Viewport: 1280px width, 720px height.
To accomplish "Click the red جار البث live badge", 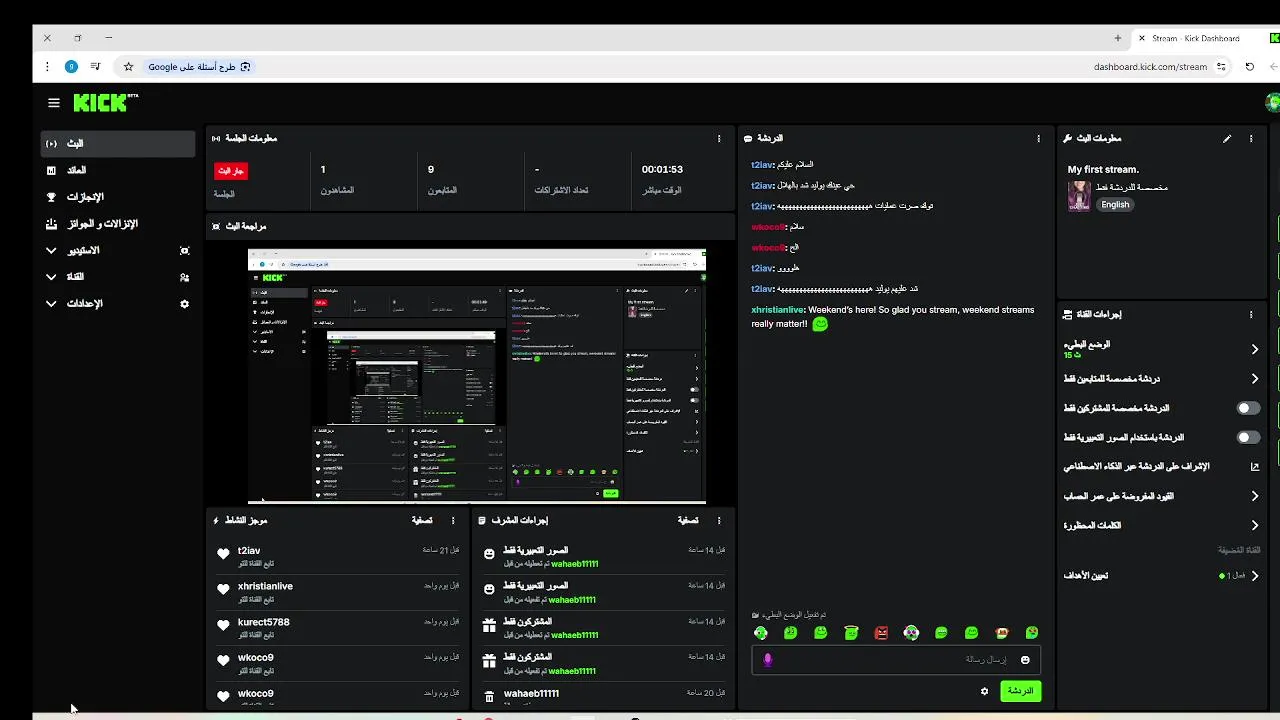I will (231, 171).
